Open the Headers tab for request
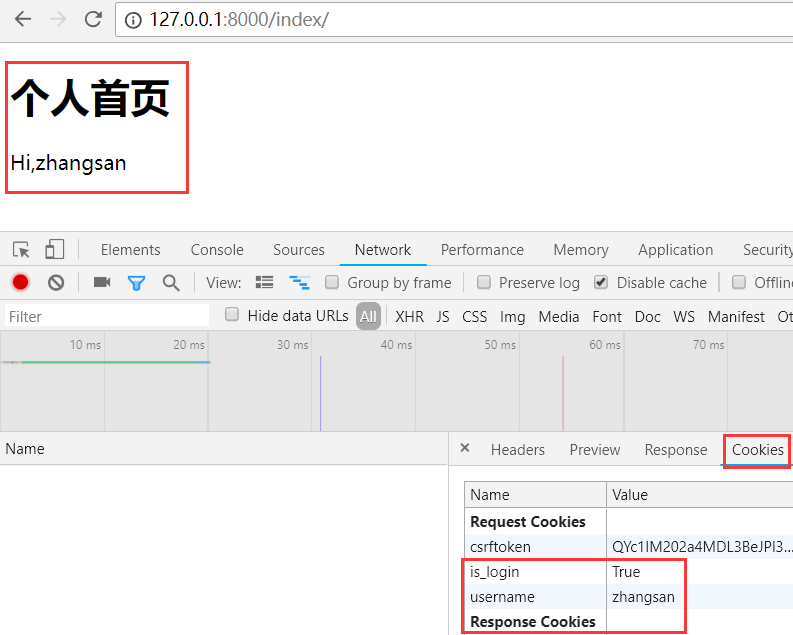 click(x=517, y=450)
